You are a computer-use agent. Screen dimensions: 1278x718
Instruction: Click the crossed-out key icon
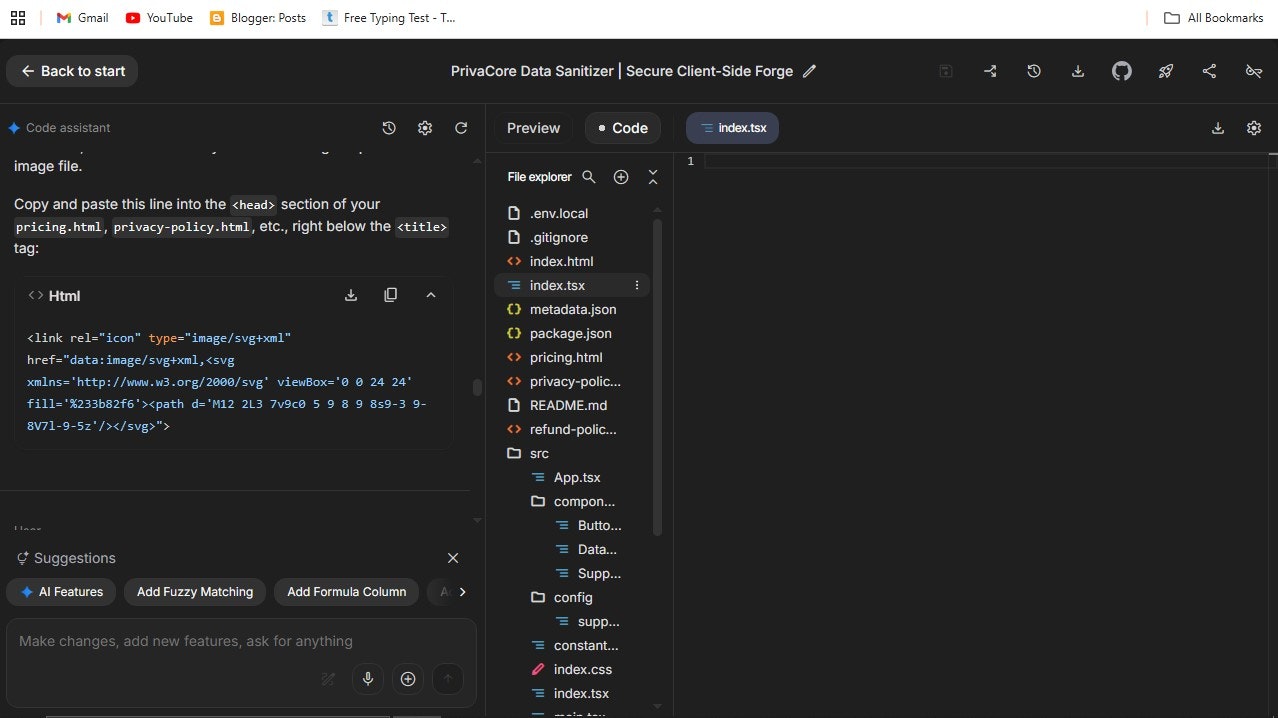(x=1253, y=71)
